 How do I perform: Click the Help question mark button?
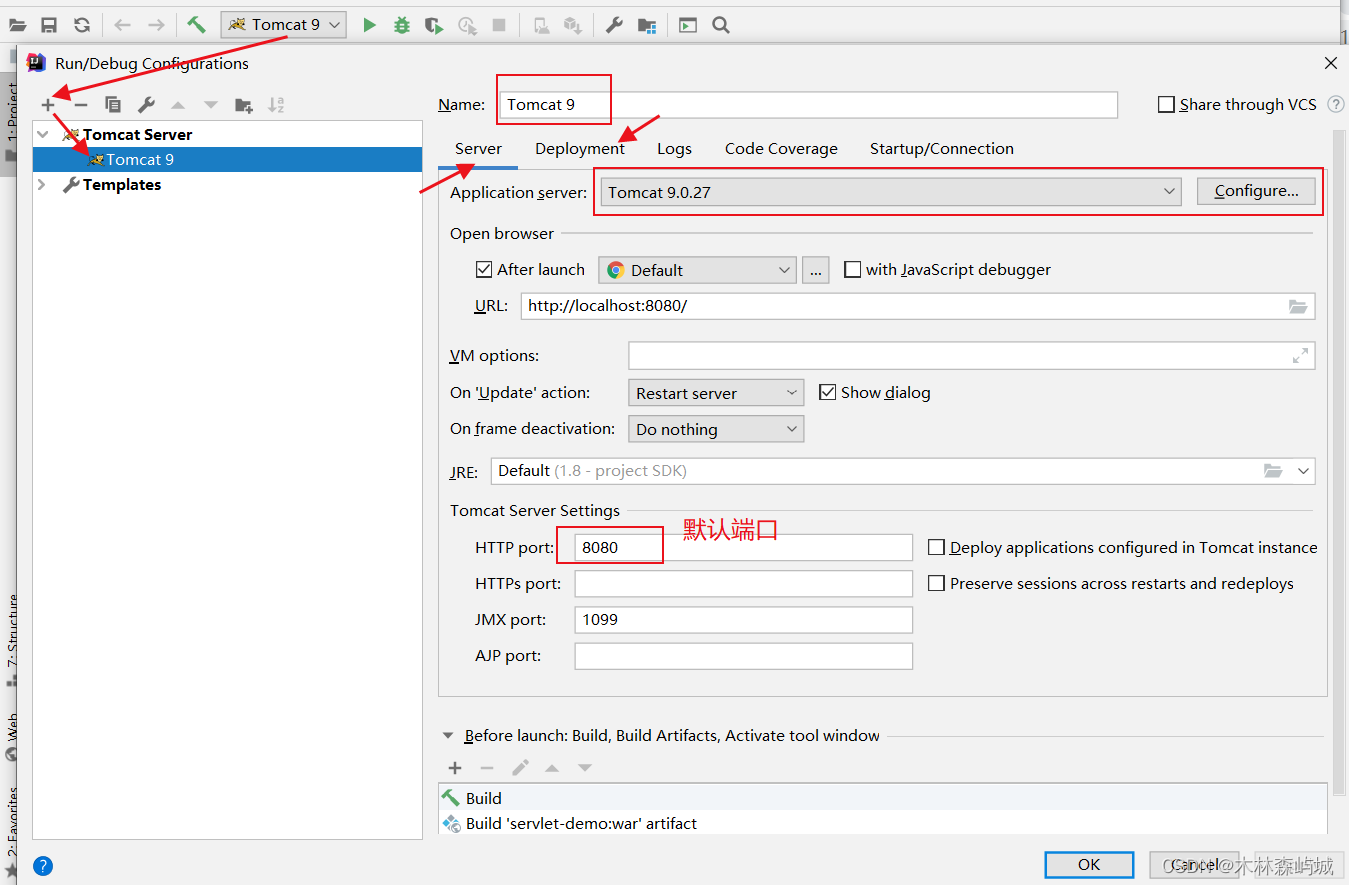coord(43,865)
